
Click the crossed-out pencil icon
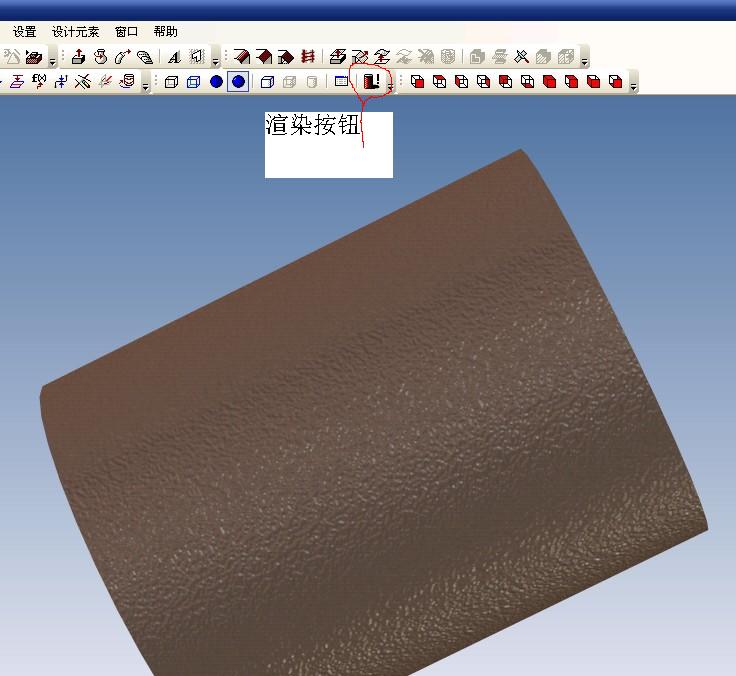(x=83, y=82)
